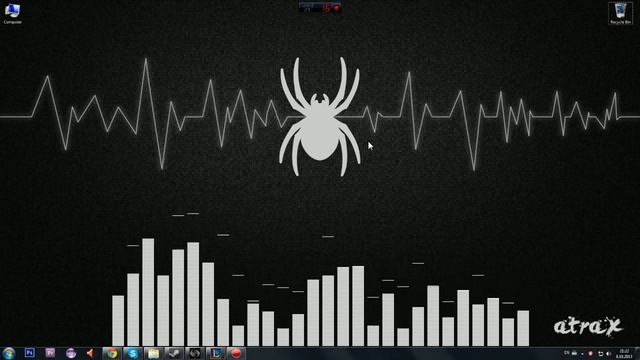
Task: Open the Recycle Bin desktop icon
Action: pos(620,13)
